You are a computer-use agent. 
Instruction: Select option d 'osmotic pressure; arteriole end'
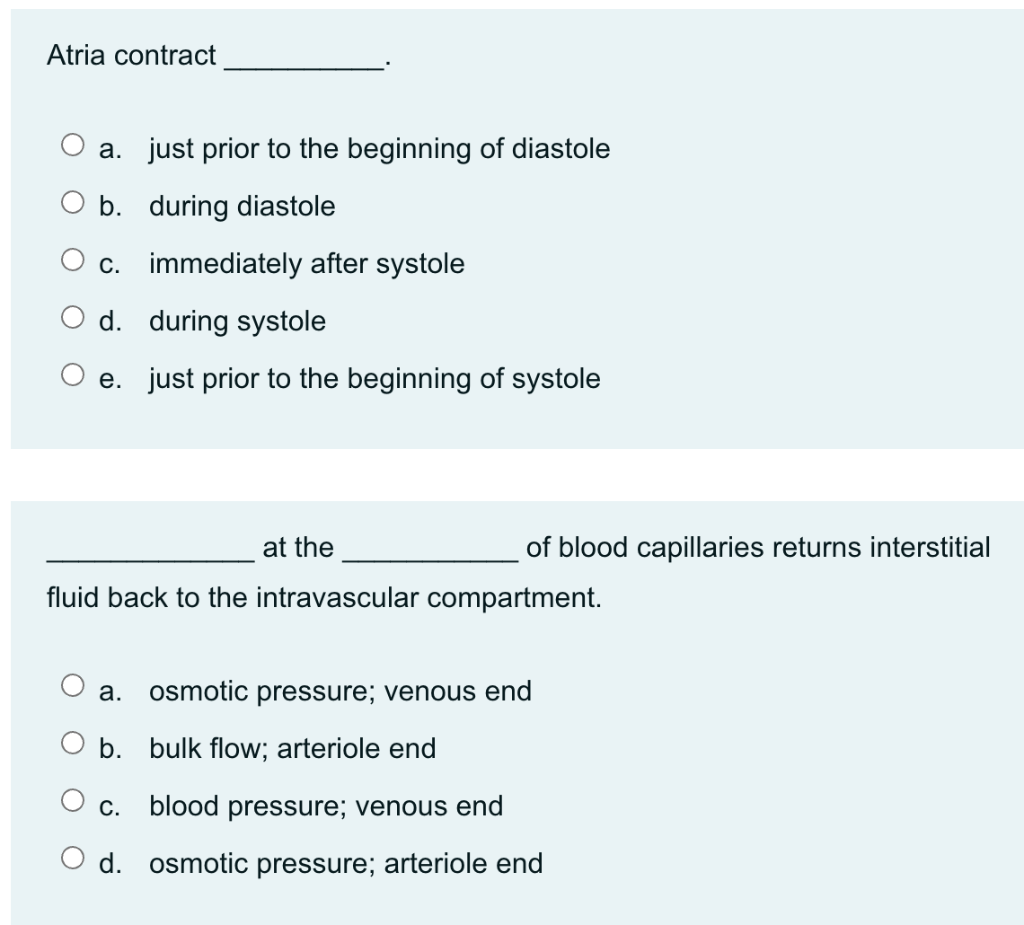[x=72, y=858]
